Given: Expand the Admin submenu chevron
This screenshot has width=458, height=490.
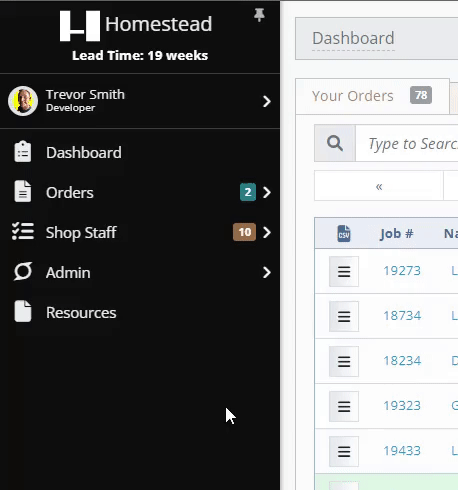Looking at the screenshot, I should [266, 272].
